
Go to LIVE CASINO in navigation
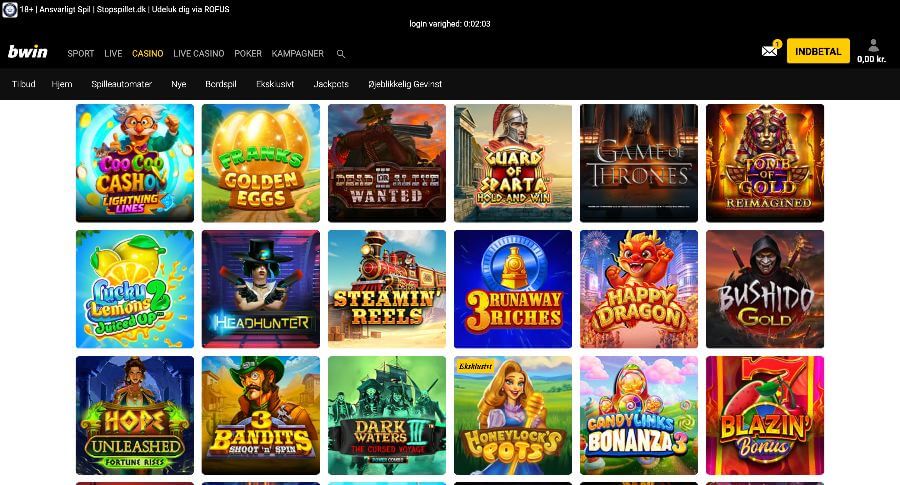tap(198, 54)
